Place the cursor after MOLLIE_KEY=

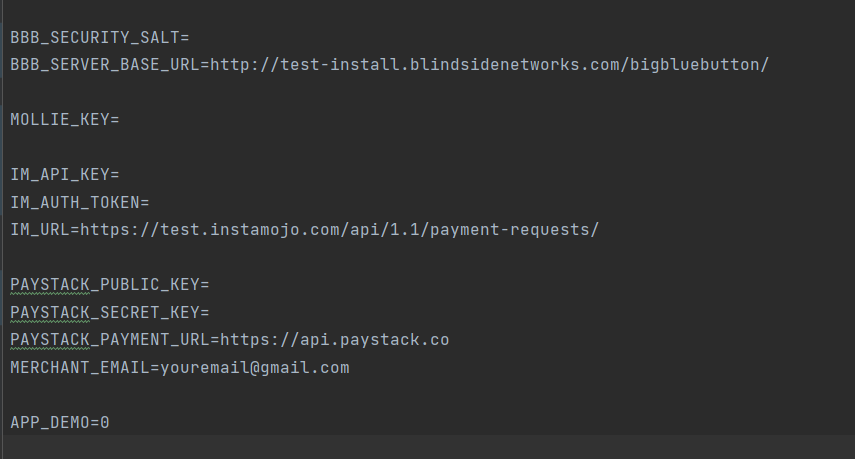click(120, 120)
